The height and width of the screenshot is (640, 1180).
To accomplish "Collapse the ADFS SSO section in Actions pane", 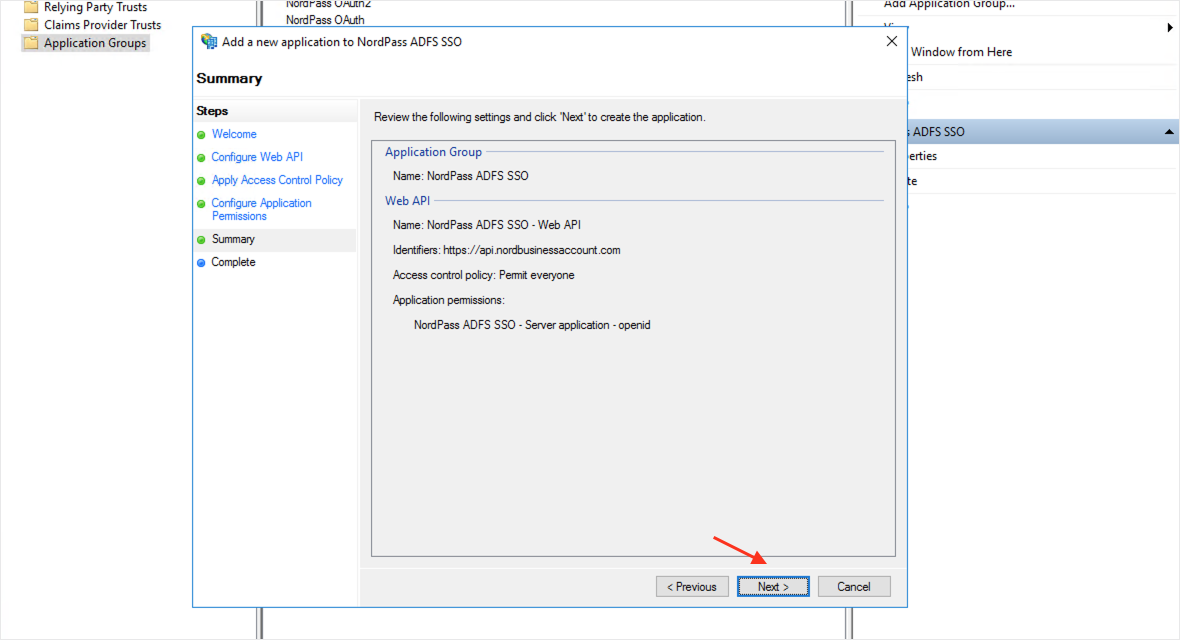I will click(1169, 132).
